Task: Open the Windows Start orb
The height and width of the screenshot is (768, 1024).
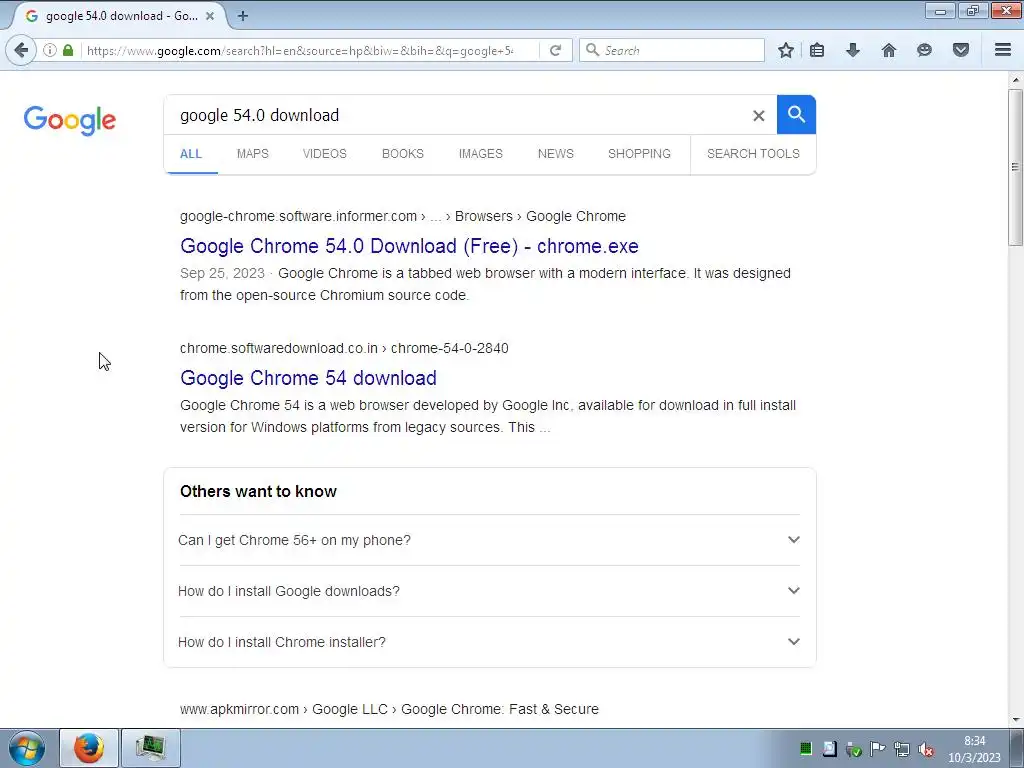Action: (26, 748)
